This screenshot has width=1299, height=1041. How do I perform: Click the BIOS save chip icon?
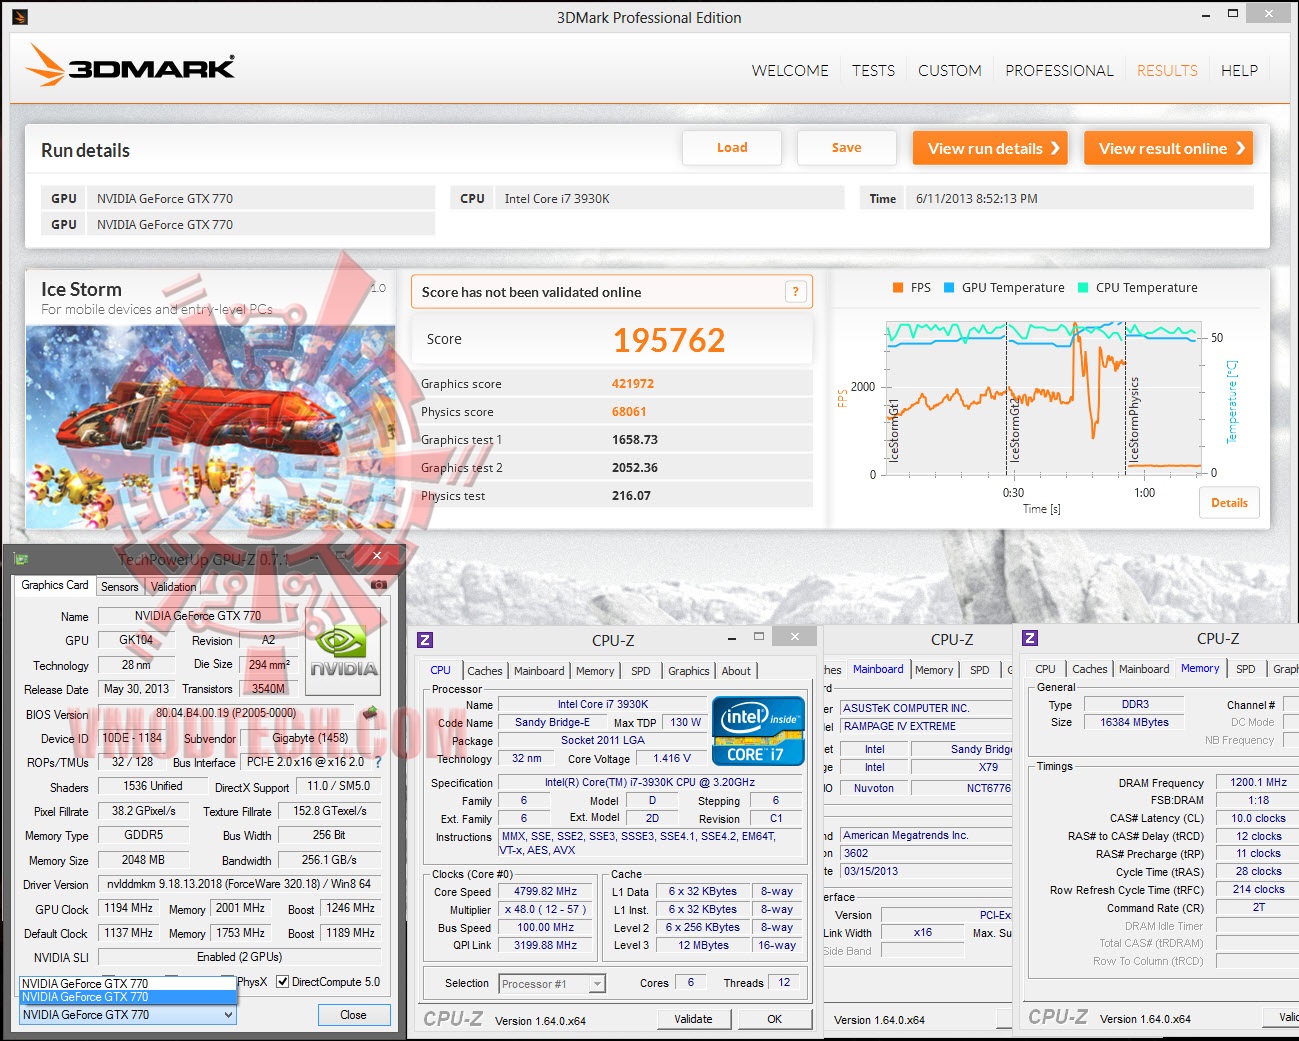tap(370, 713)
